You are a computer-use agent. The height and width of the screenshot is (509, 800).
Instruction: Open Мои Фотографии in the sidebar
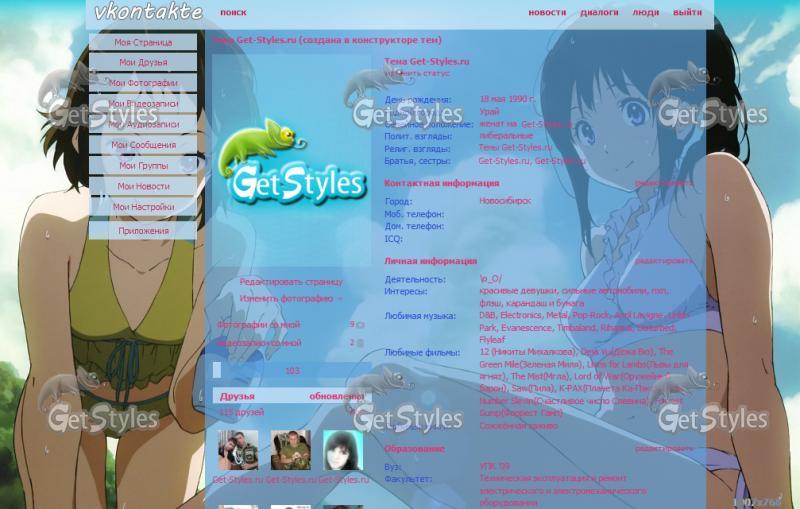[143, 83]
